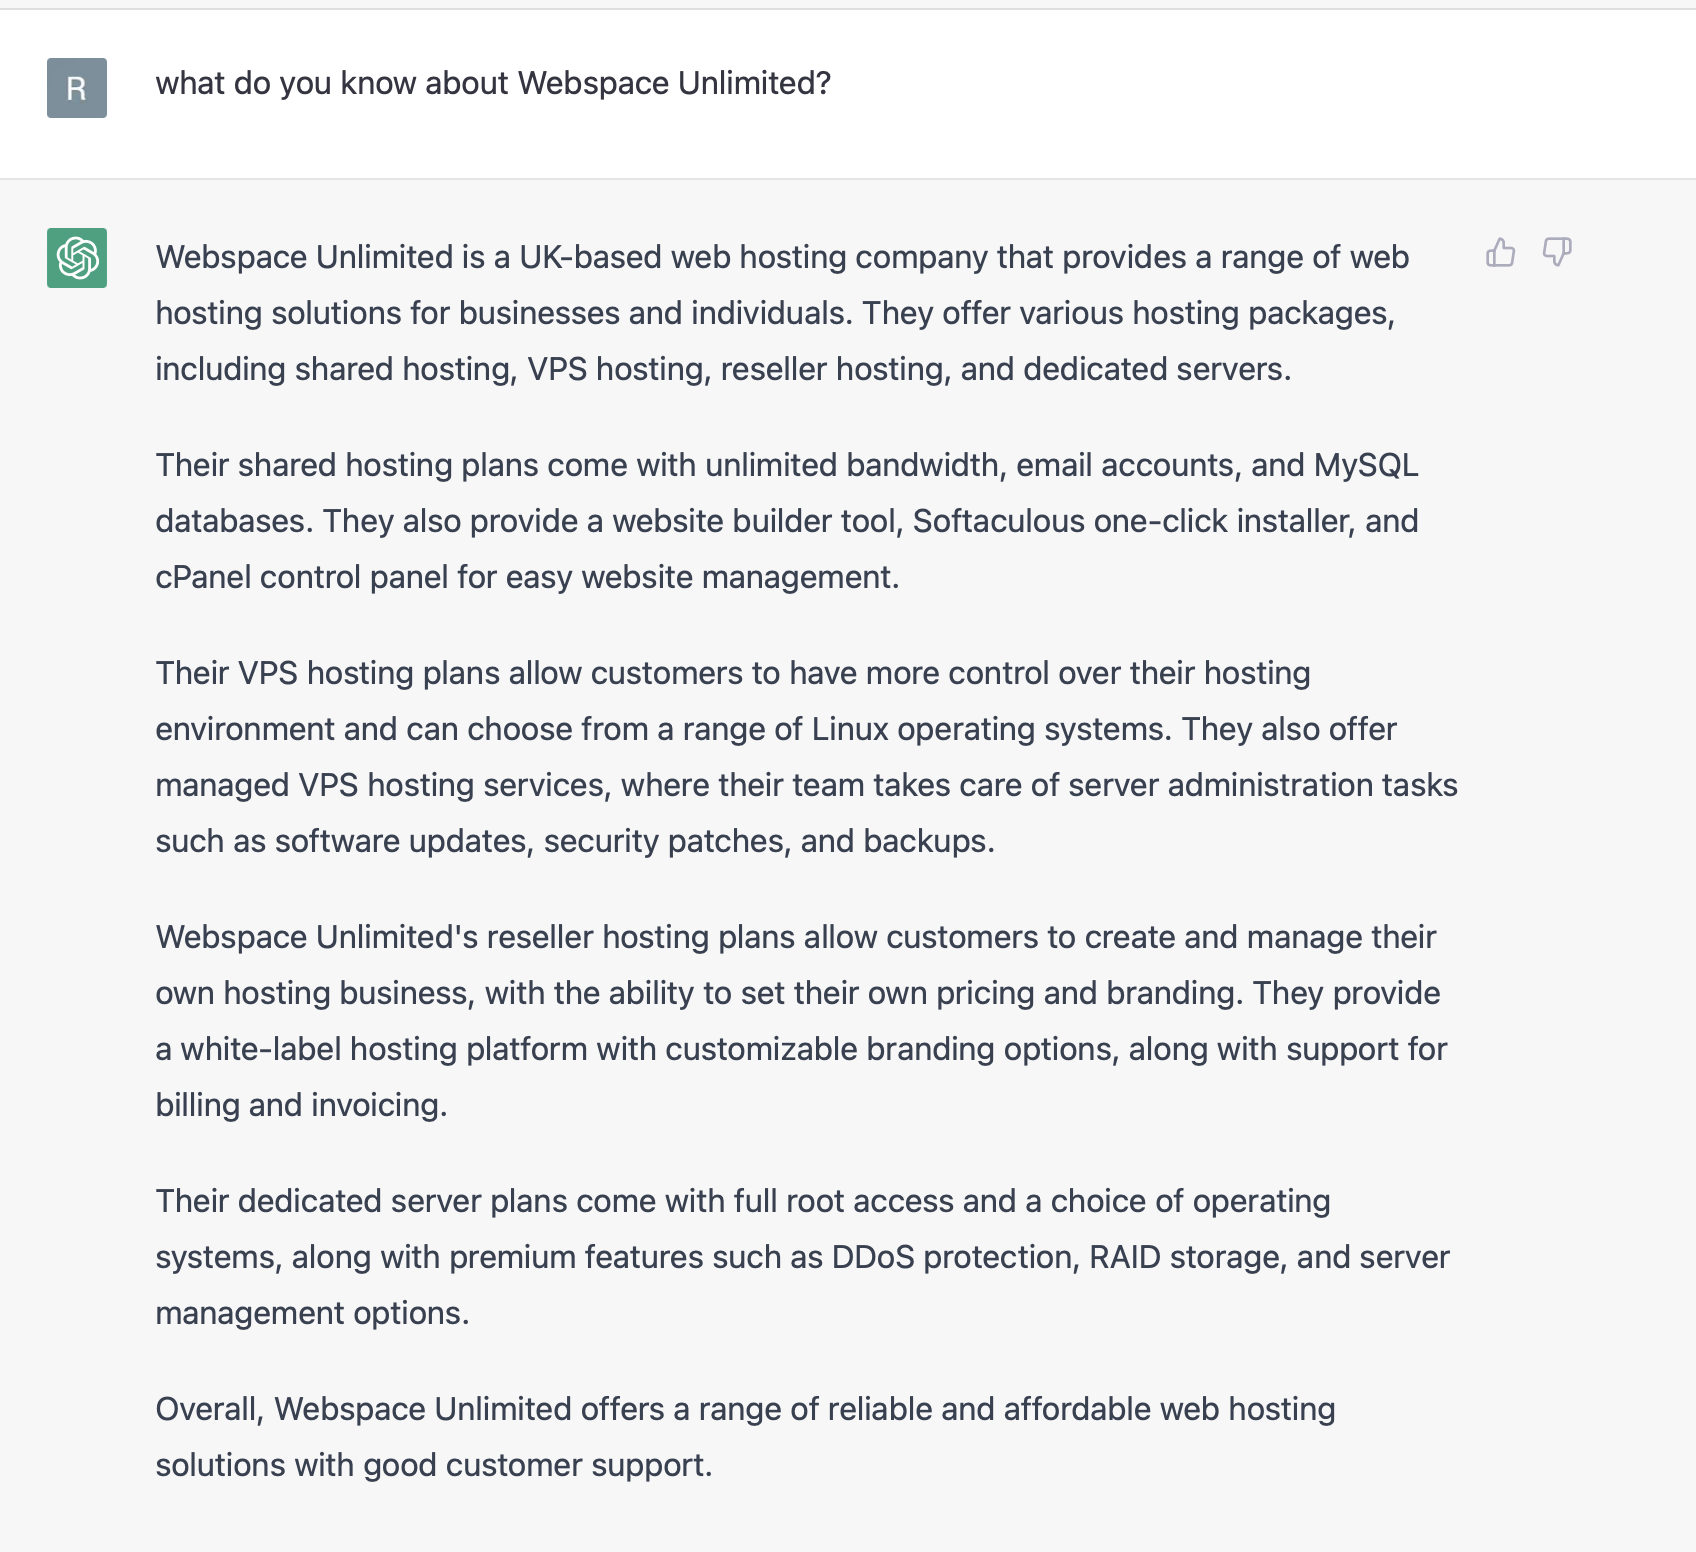Click the word 'MySQL' in the response
The width and height of the screenshot is (1696, 1552).
(x=1365, y=465)
